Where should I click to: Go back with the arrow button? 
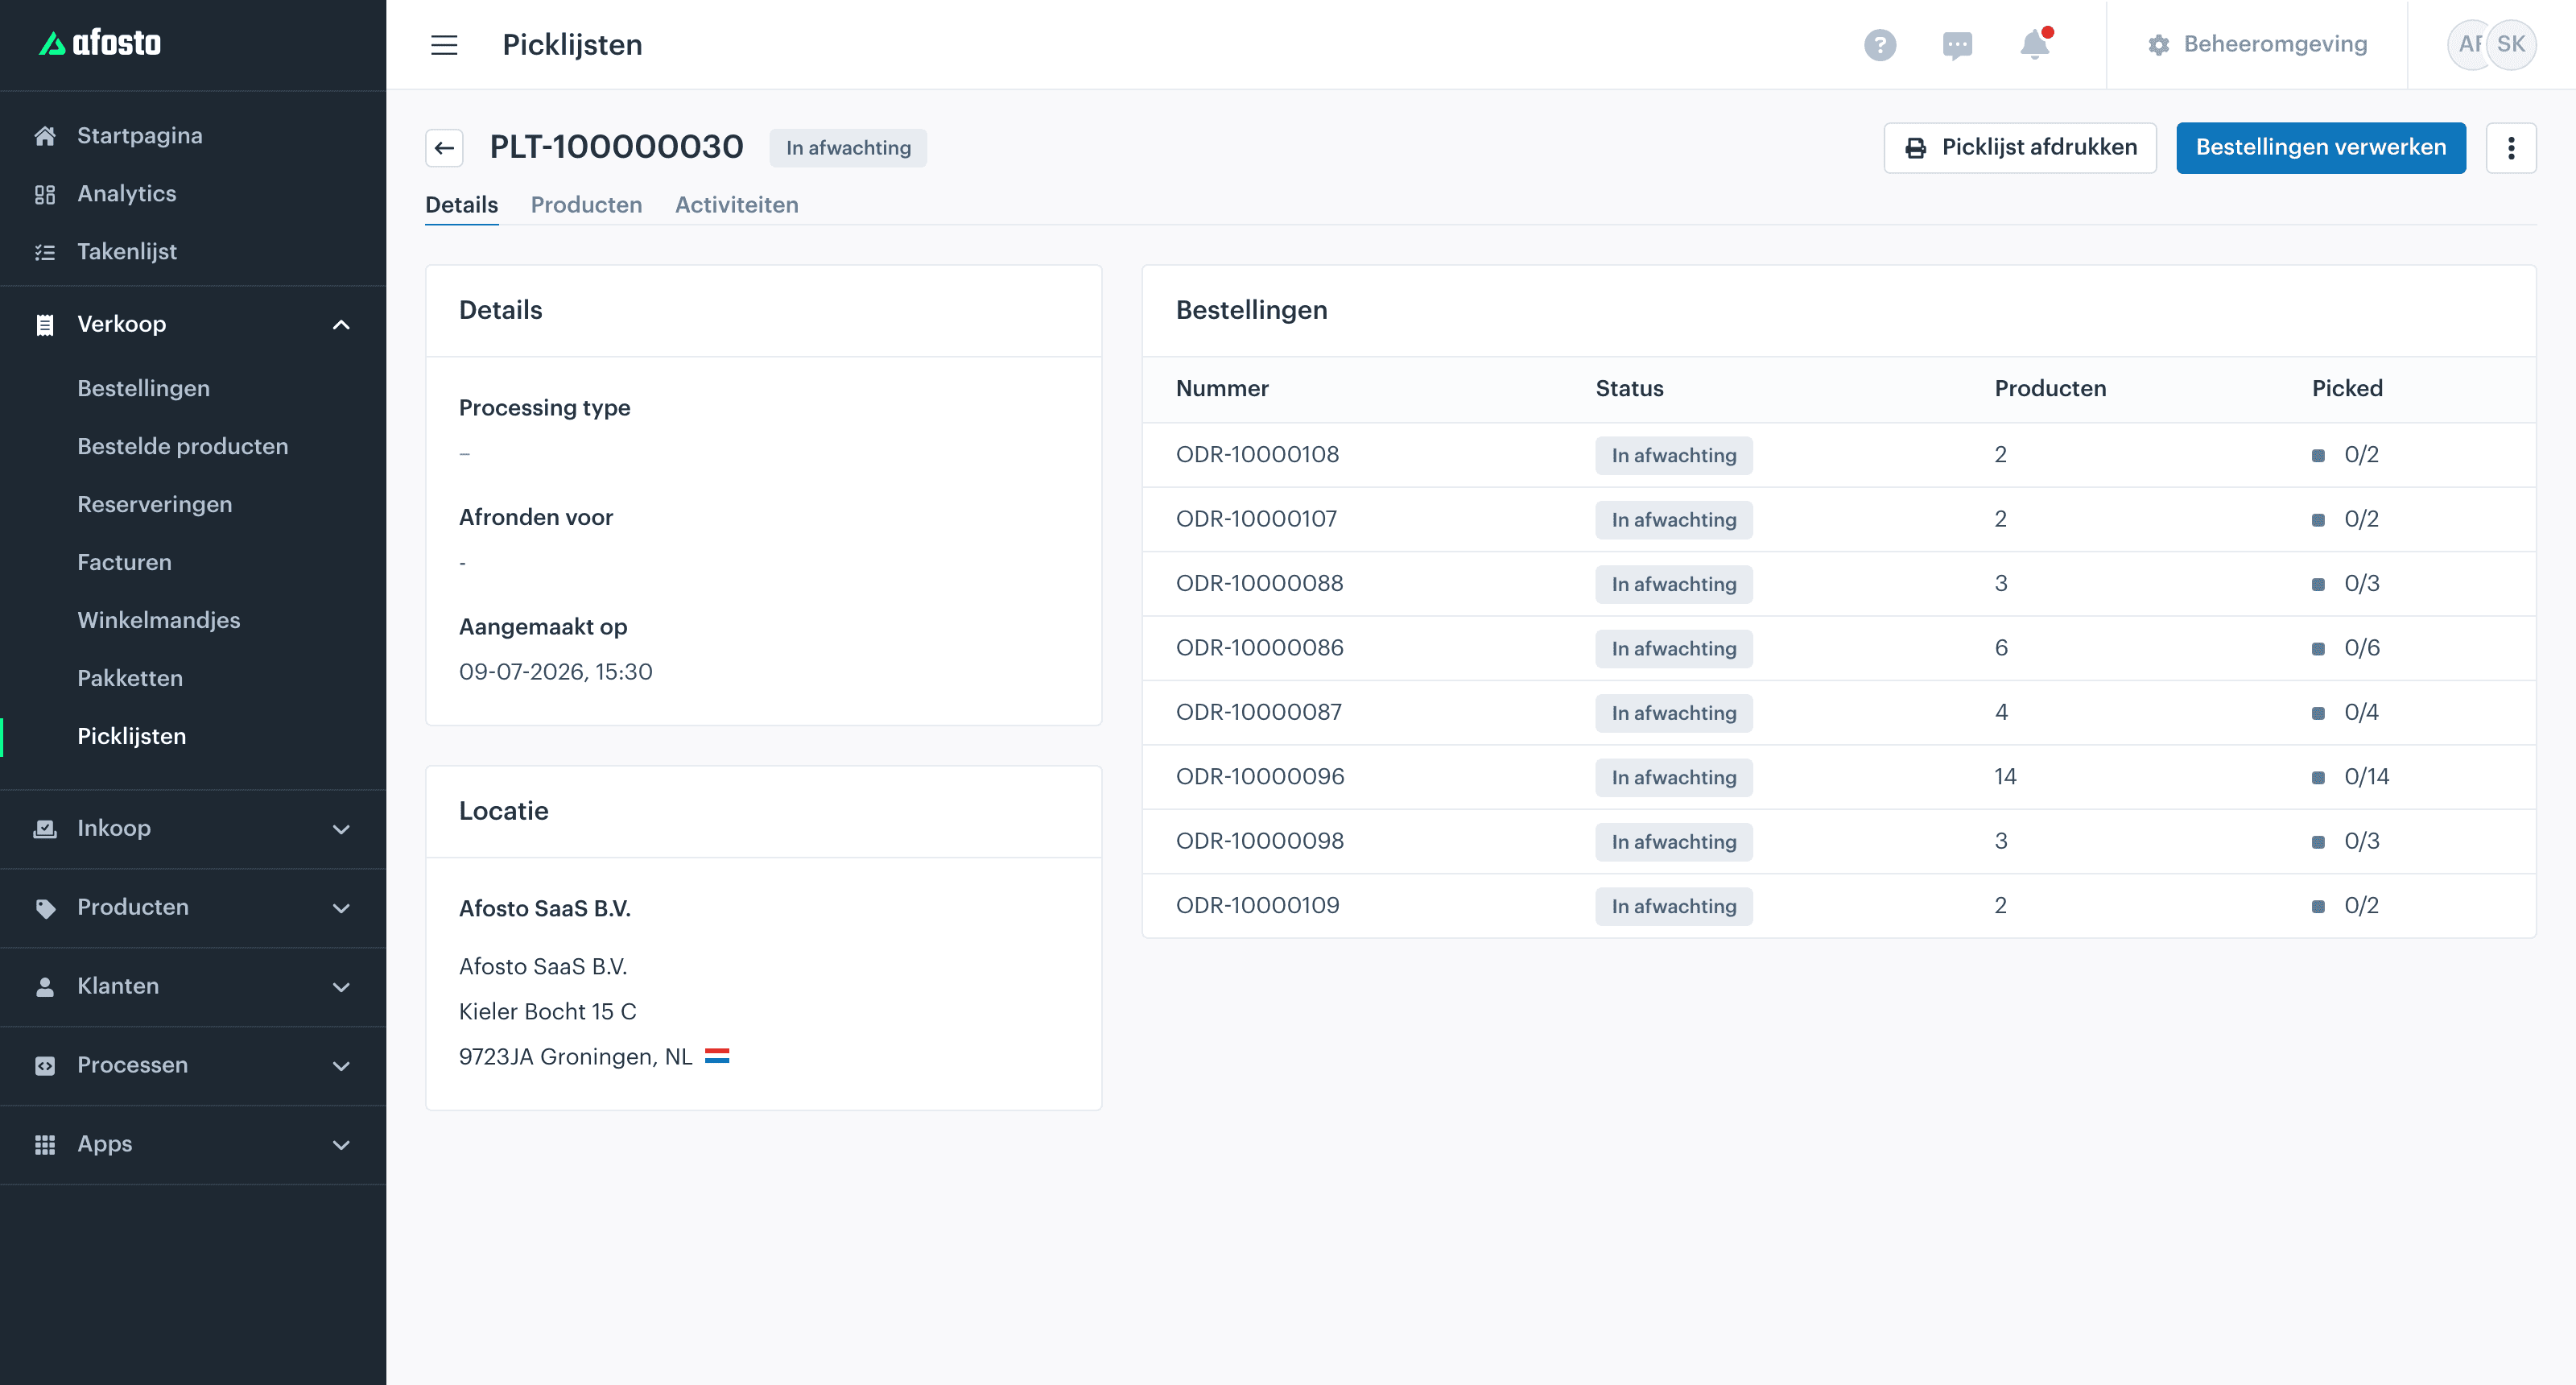(444, 148)
